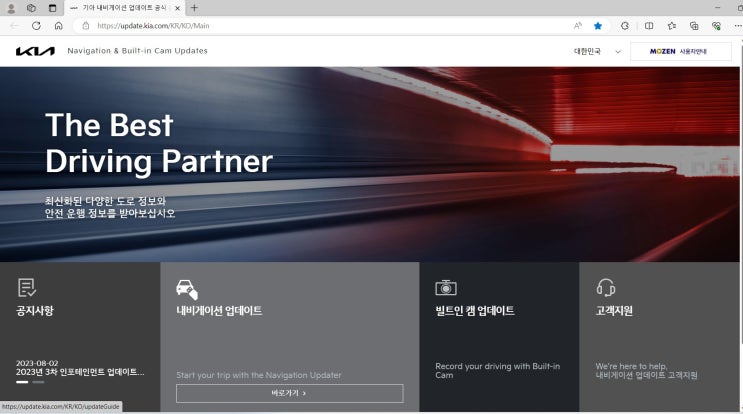This screenshot has width=743, height=414.
Task: Click the built-in cam camera icon
Action: click(446, 288)
